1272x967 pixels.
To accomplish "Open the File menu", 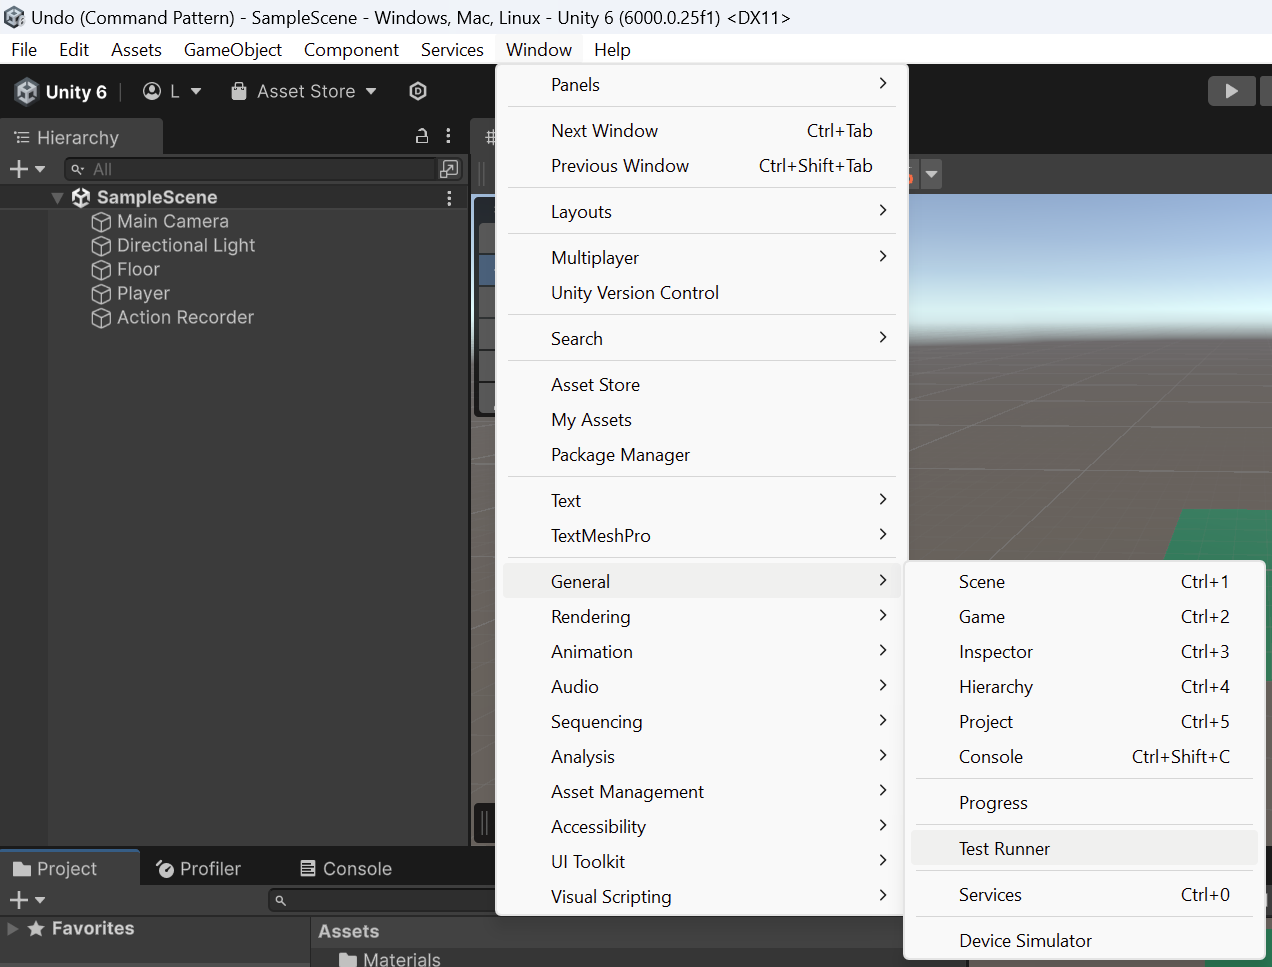I will pyautogui.click(x=24, y=50).
